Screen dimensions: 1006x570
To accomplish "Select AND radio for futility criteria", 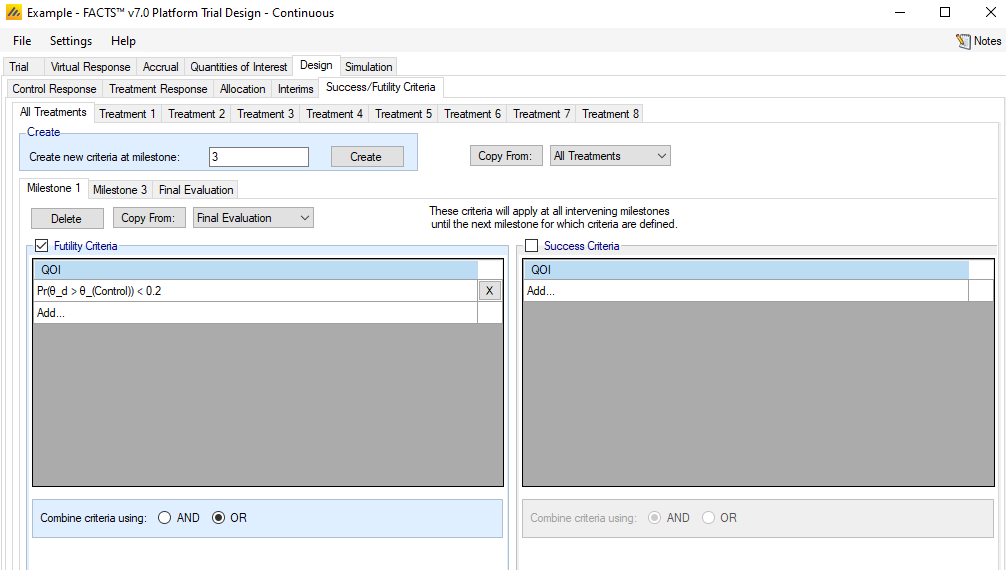I will coord(165,518).
